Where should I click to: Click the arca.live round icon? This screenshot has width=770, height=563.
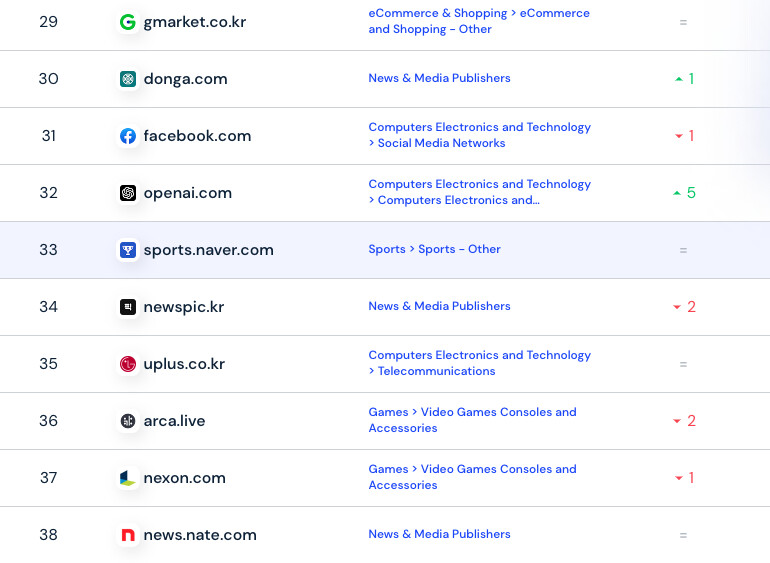pos(128,421)
